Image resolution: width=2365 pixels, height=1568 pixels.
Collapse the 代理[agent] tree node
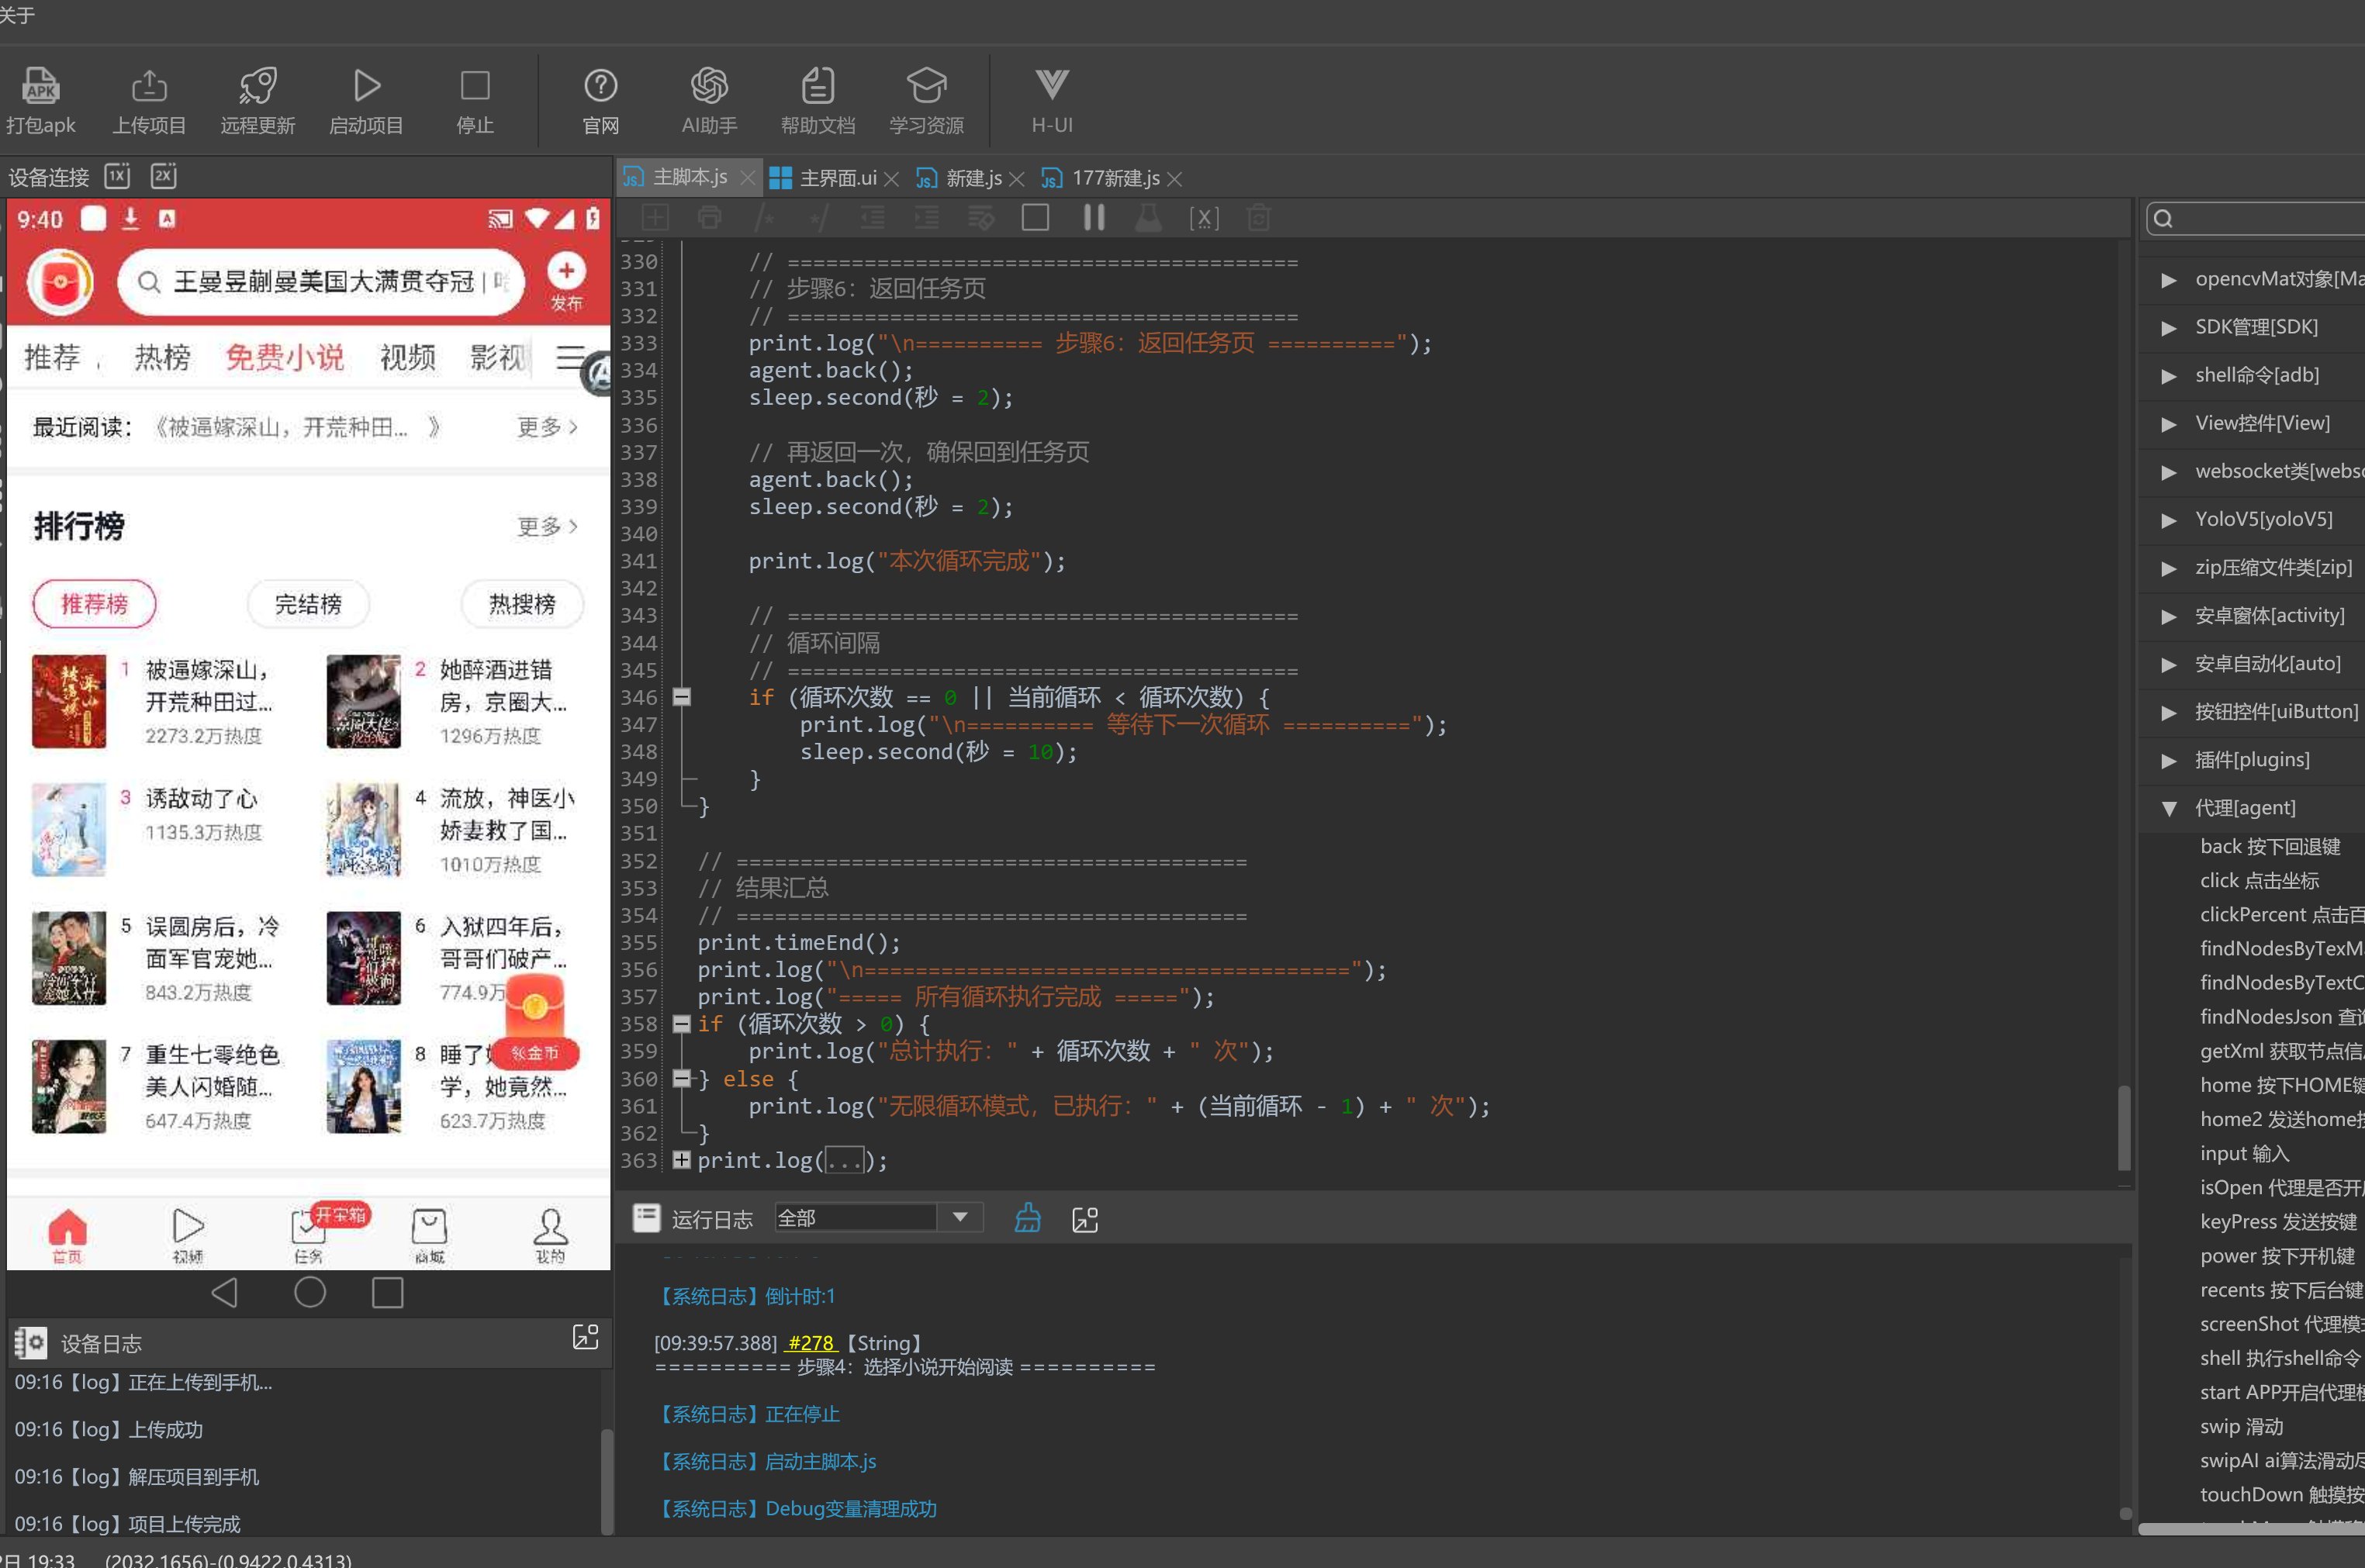(2169, 808)
